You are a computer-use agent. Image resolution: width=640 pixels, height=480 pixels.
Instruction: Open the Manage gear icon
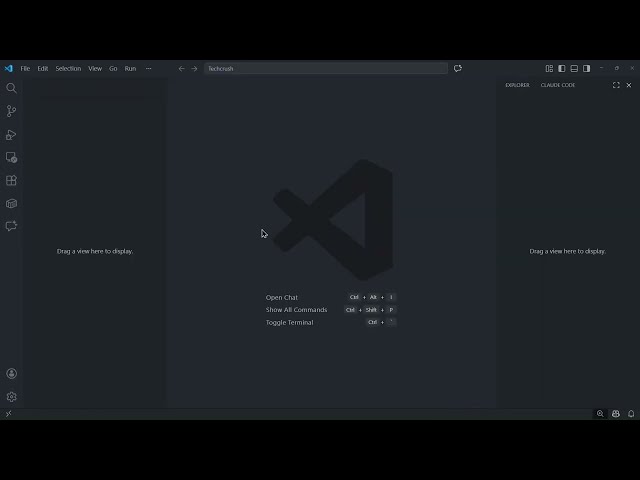coord(11,396)
